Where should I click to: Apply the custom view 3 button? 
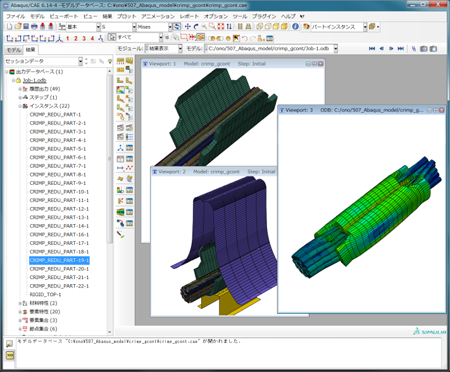84,38
